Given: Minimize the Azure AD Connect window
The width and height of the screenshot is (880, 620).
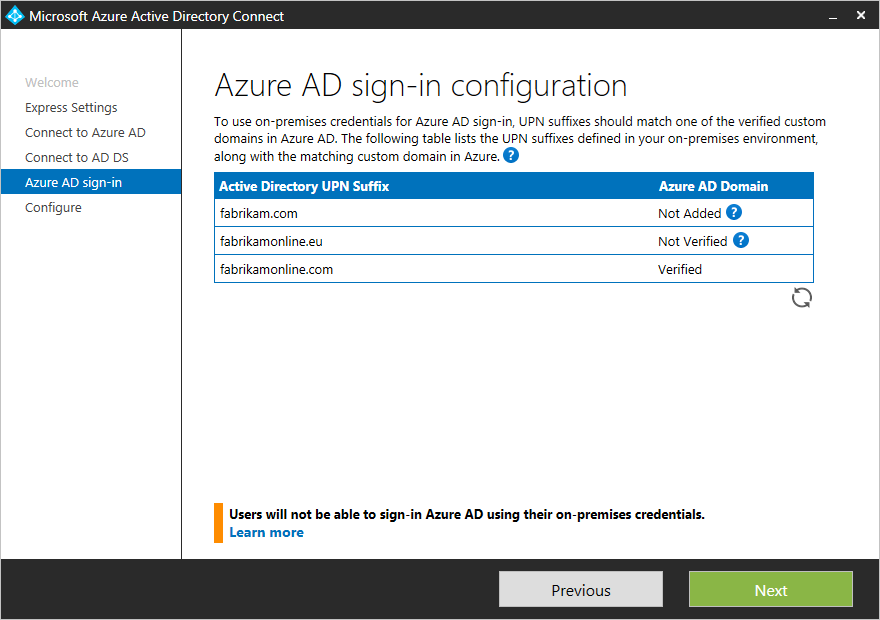Looking at the screenshot, I should (833, 16).
